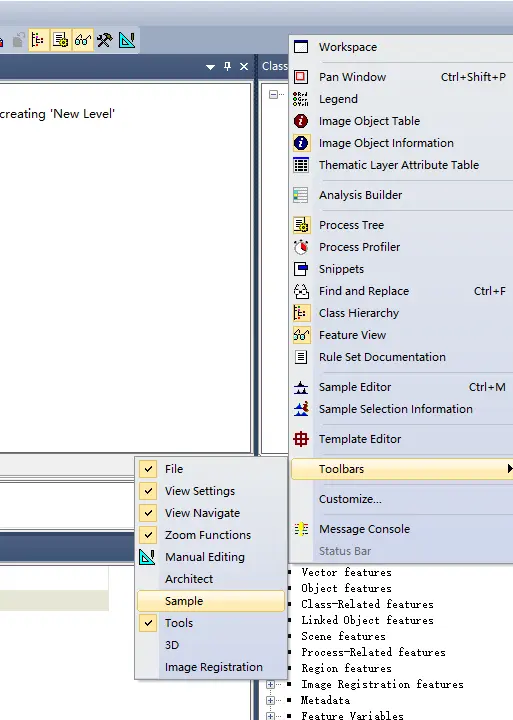Select the Template Editor grid icon
Screen dimensions: 513x720
coord(301,439)
